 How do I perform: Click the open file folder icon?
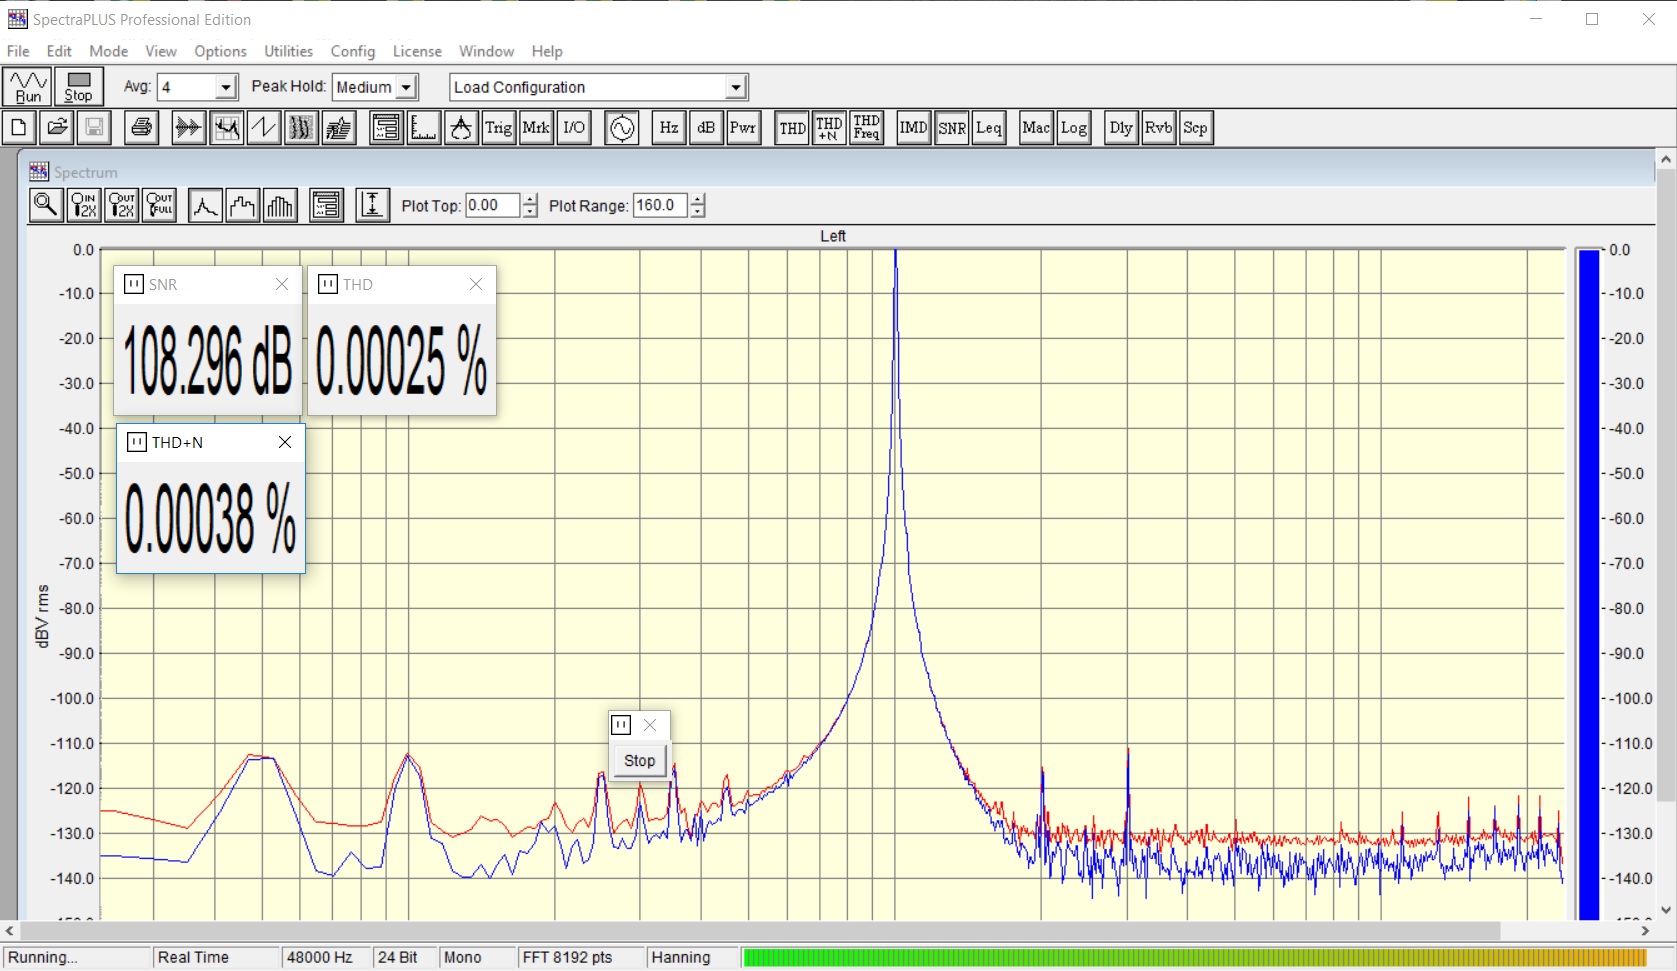(57, 128)
